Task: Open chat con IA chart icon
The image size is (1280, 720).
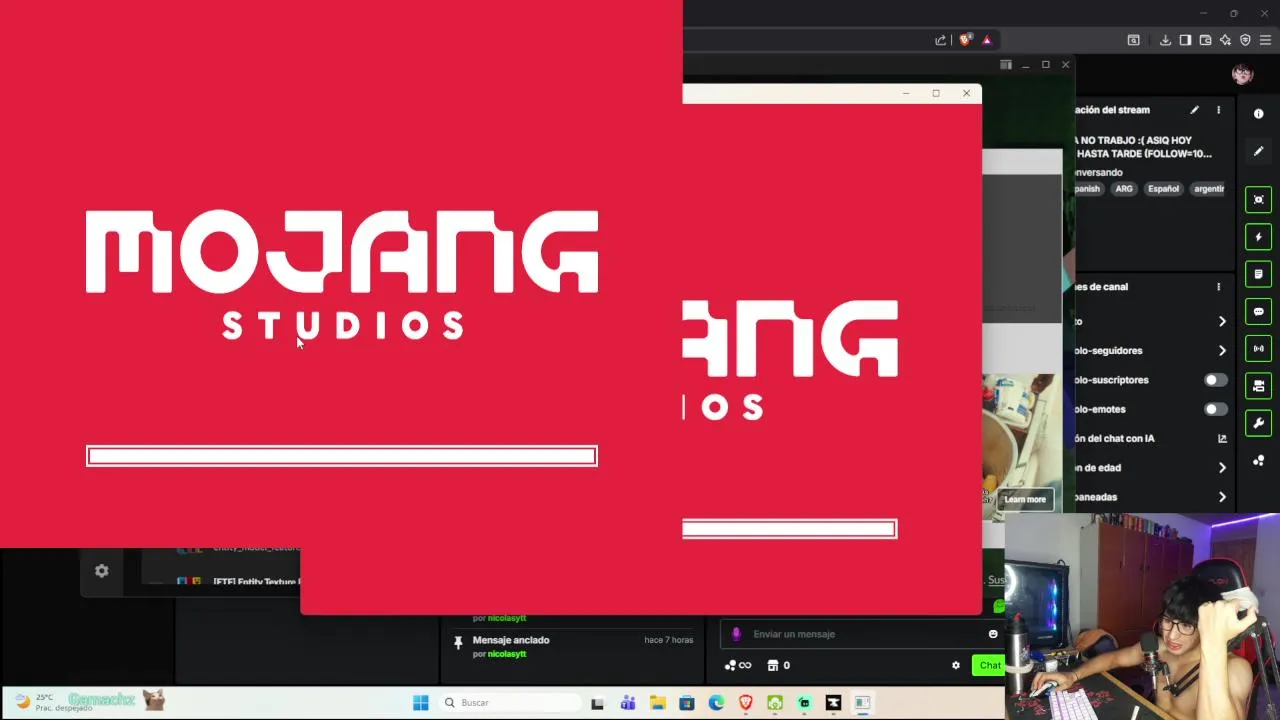Action: pos(1222,438)
